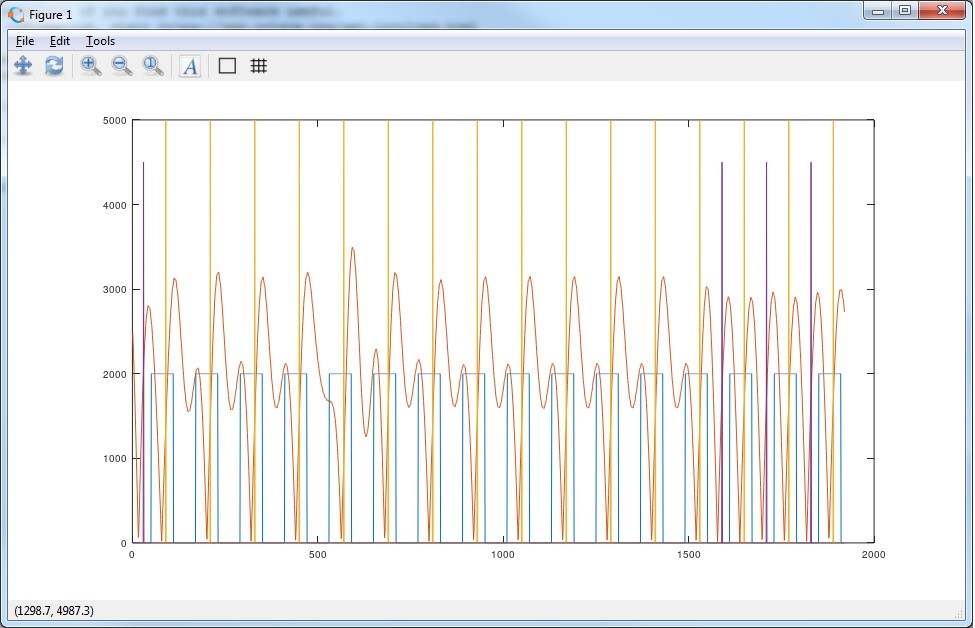Toggle the grid display icon
The image size is (975, 628).
point(258,66)
